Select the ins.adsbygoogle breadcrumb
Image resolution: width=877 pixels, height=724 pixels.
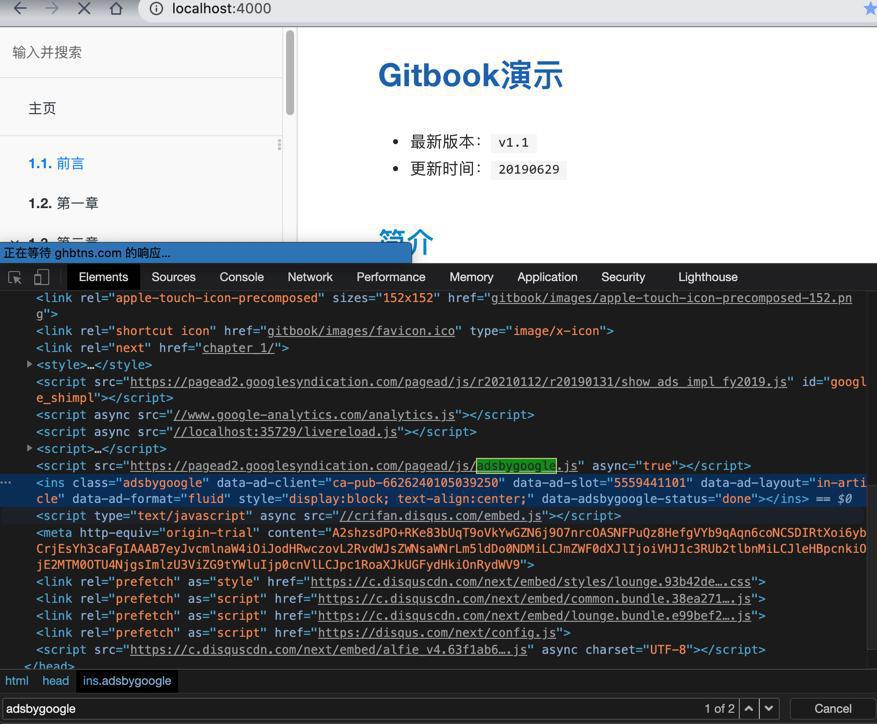click(x=127, y=681)
